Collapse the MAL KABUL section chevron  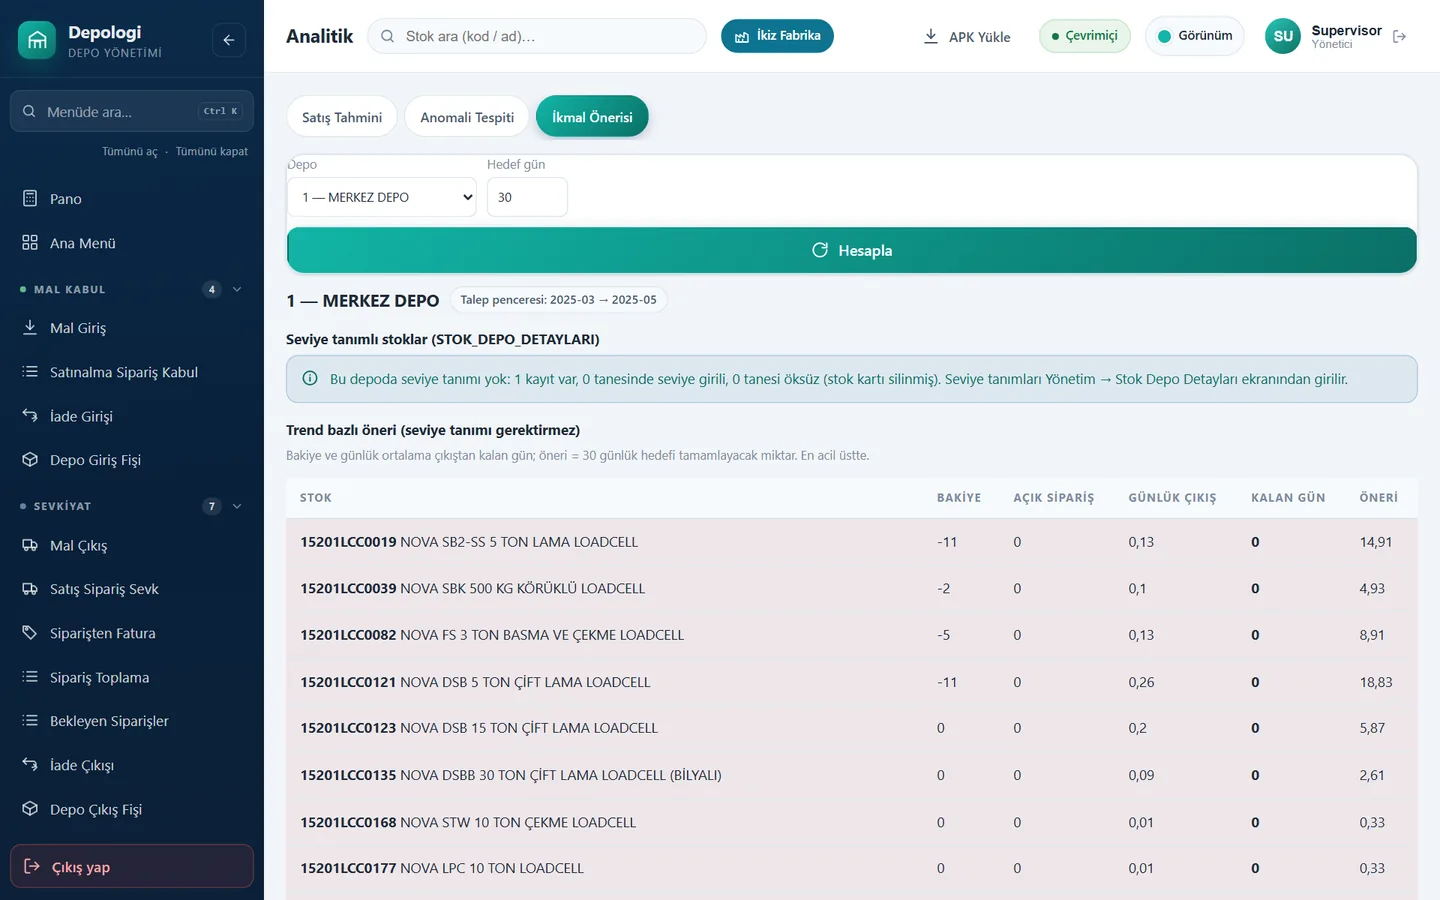(x=237, y=289)
